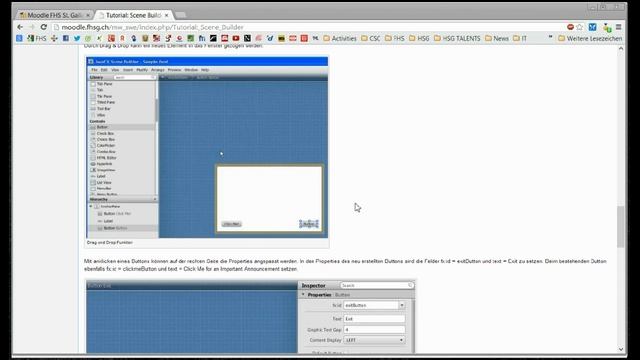The height and width of the screenshot is (360, 640).
Task: Go back to the previous page
Action: 20,27
